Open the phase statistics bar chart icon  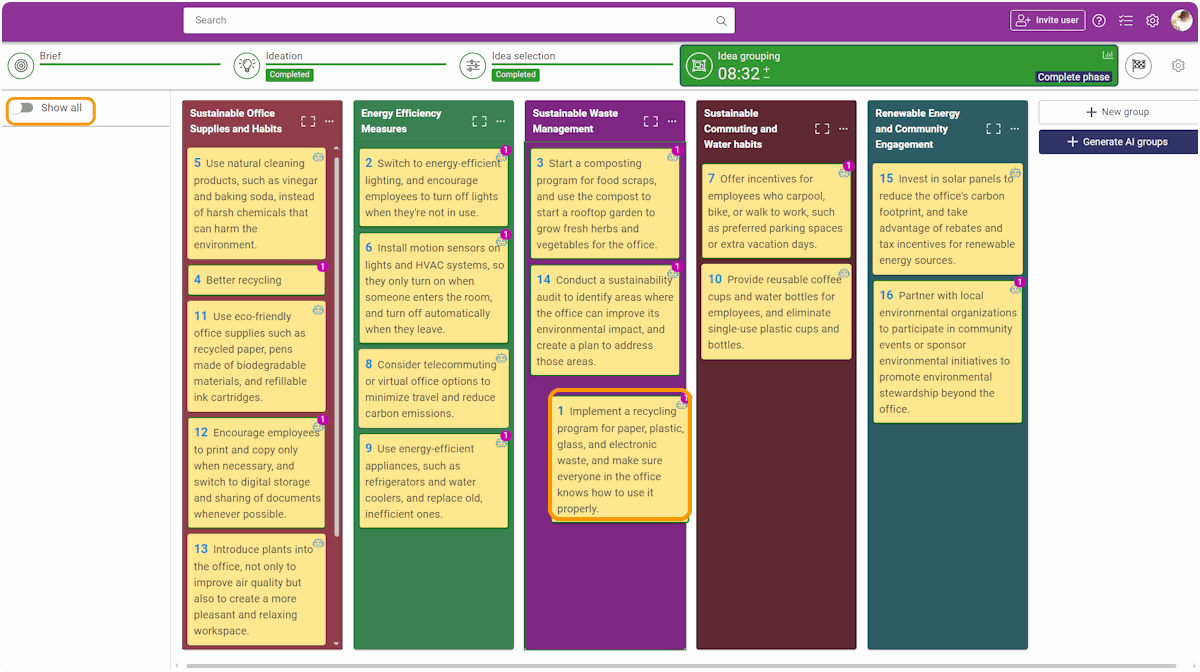click(1108, 55)
